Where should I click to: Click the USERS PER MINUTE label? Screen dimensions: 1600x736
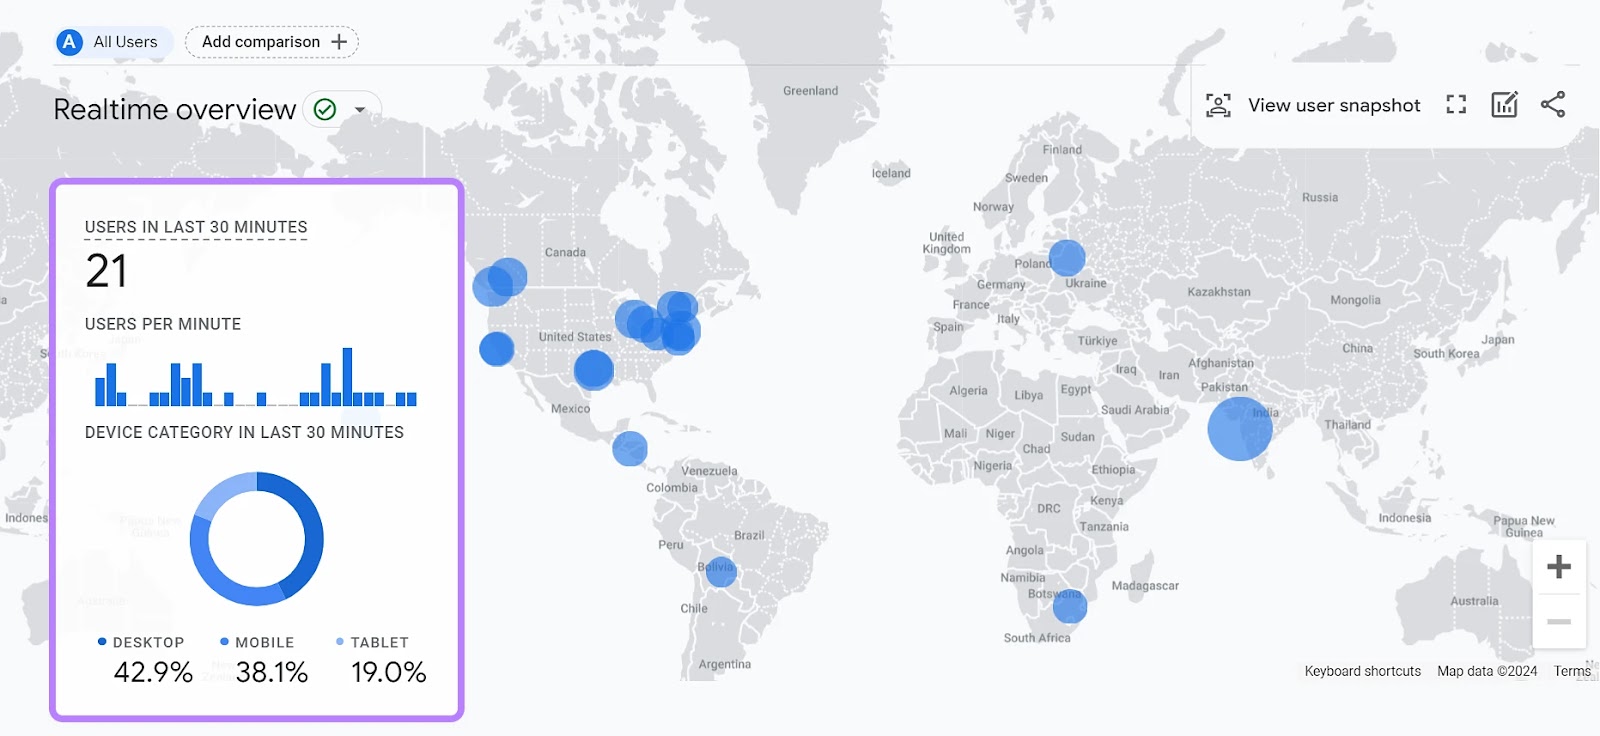163,324
